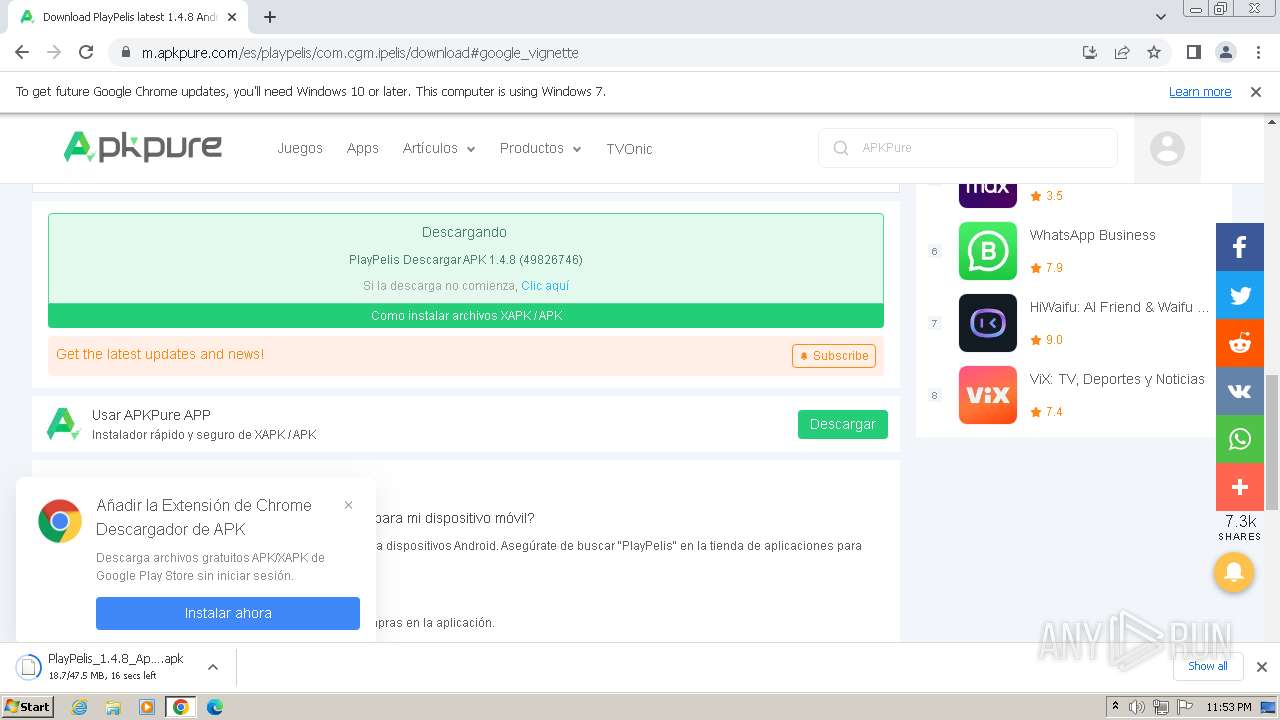This screenshot has height=720, width=1280.
Task: Open a new browser tab
Action: coord(270,17)
